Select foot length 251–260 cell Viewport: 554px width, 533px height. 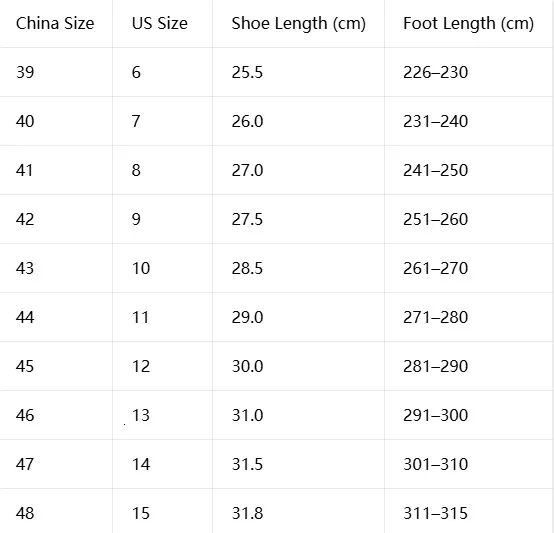click(436, 219)
